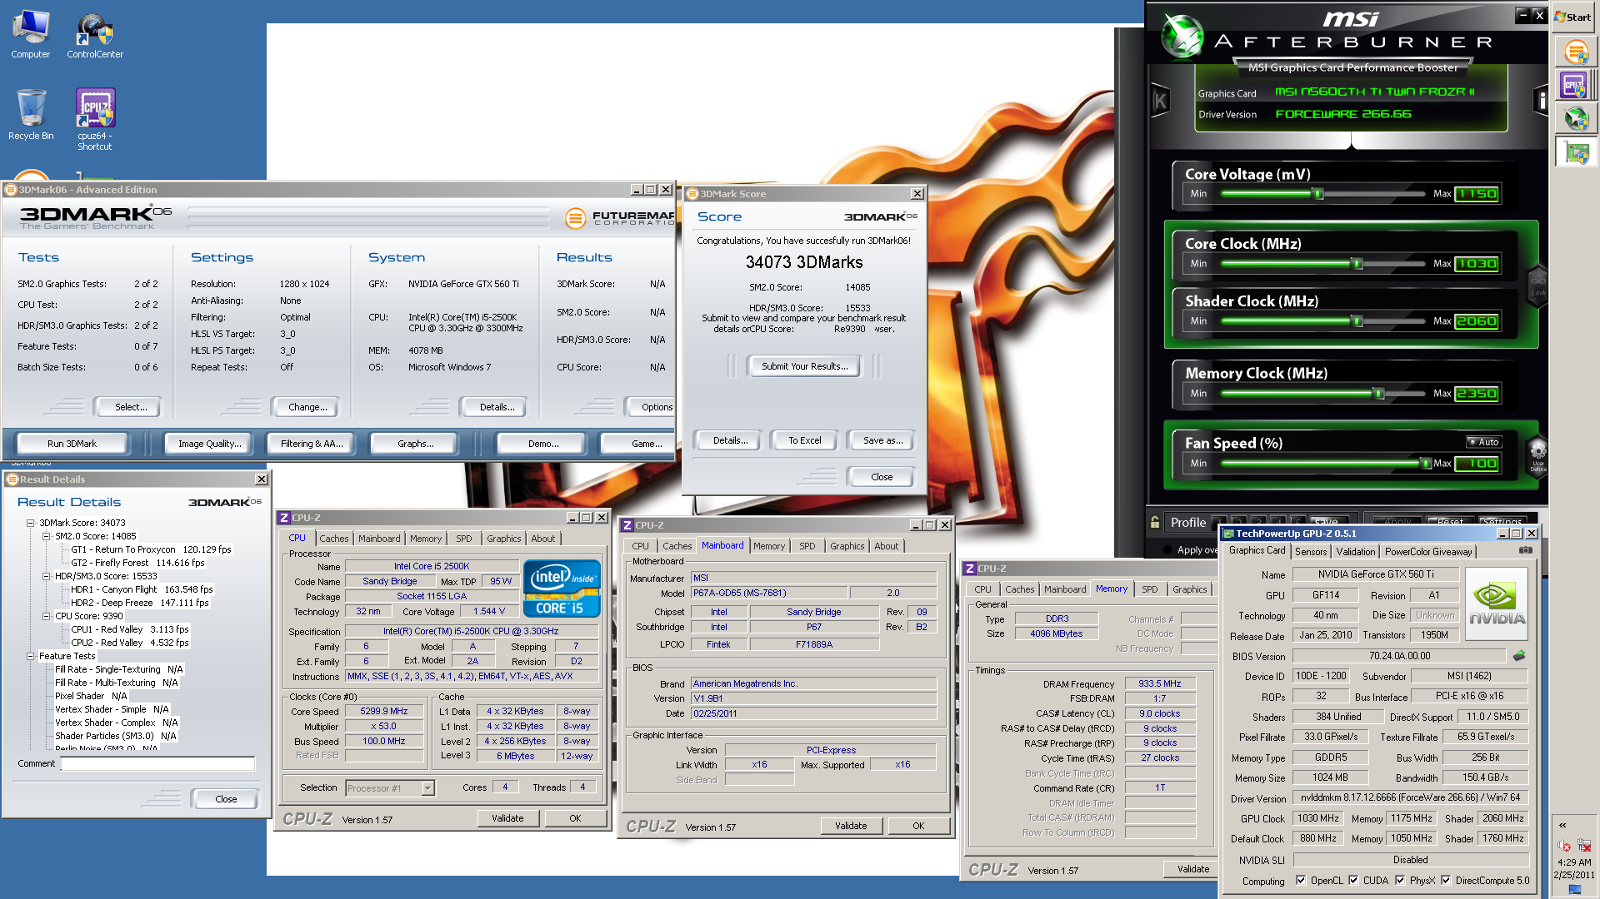1600x899 pixels.
Task: Click the Afterburner information 'i' side button
Action: click(1541, 100)
